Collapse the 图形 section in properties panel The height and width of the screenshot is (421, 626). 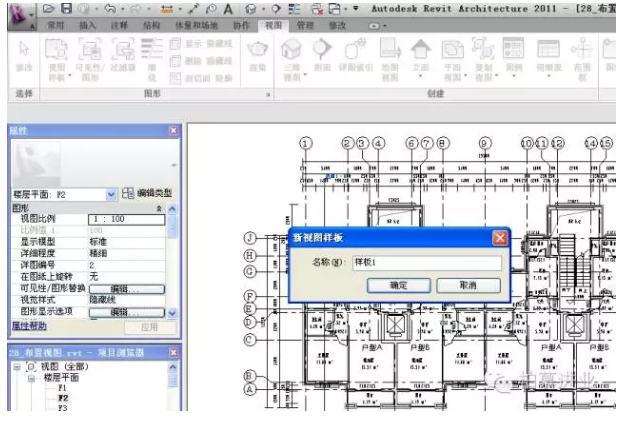pyautogui.click(x=159, y=208)
